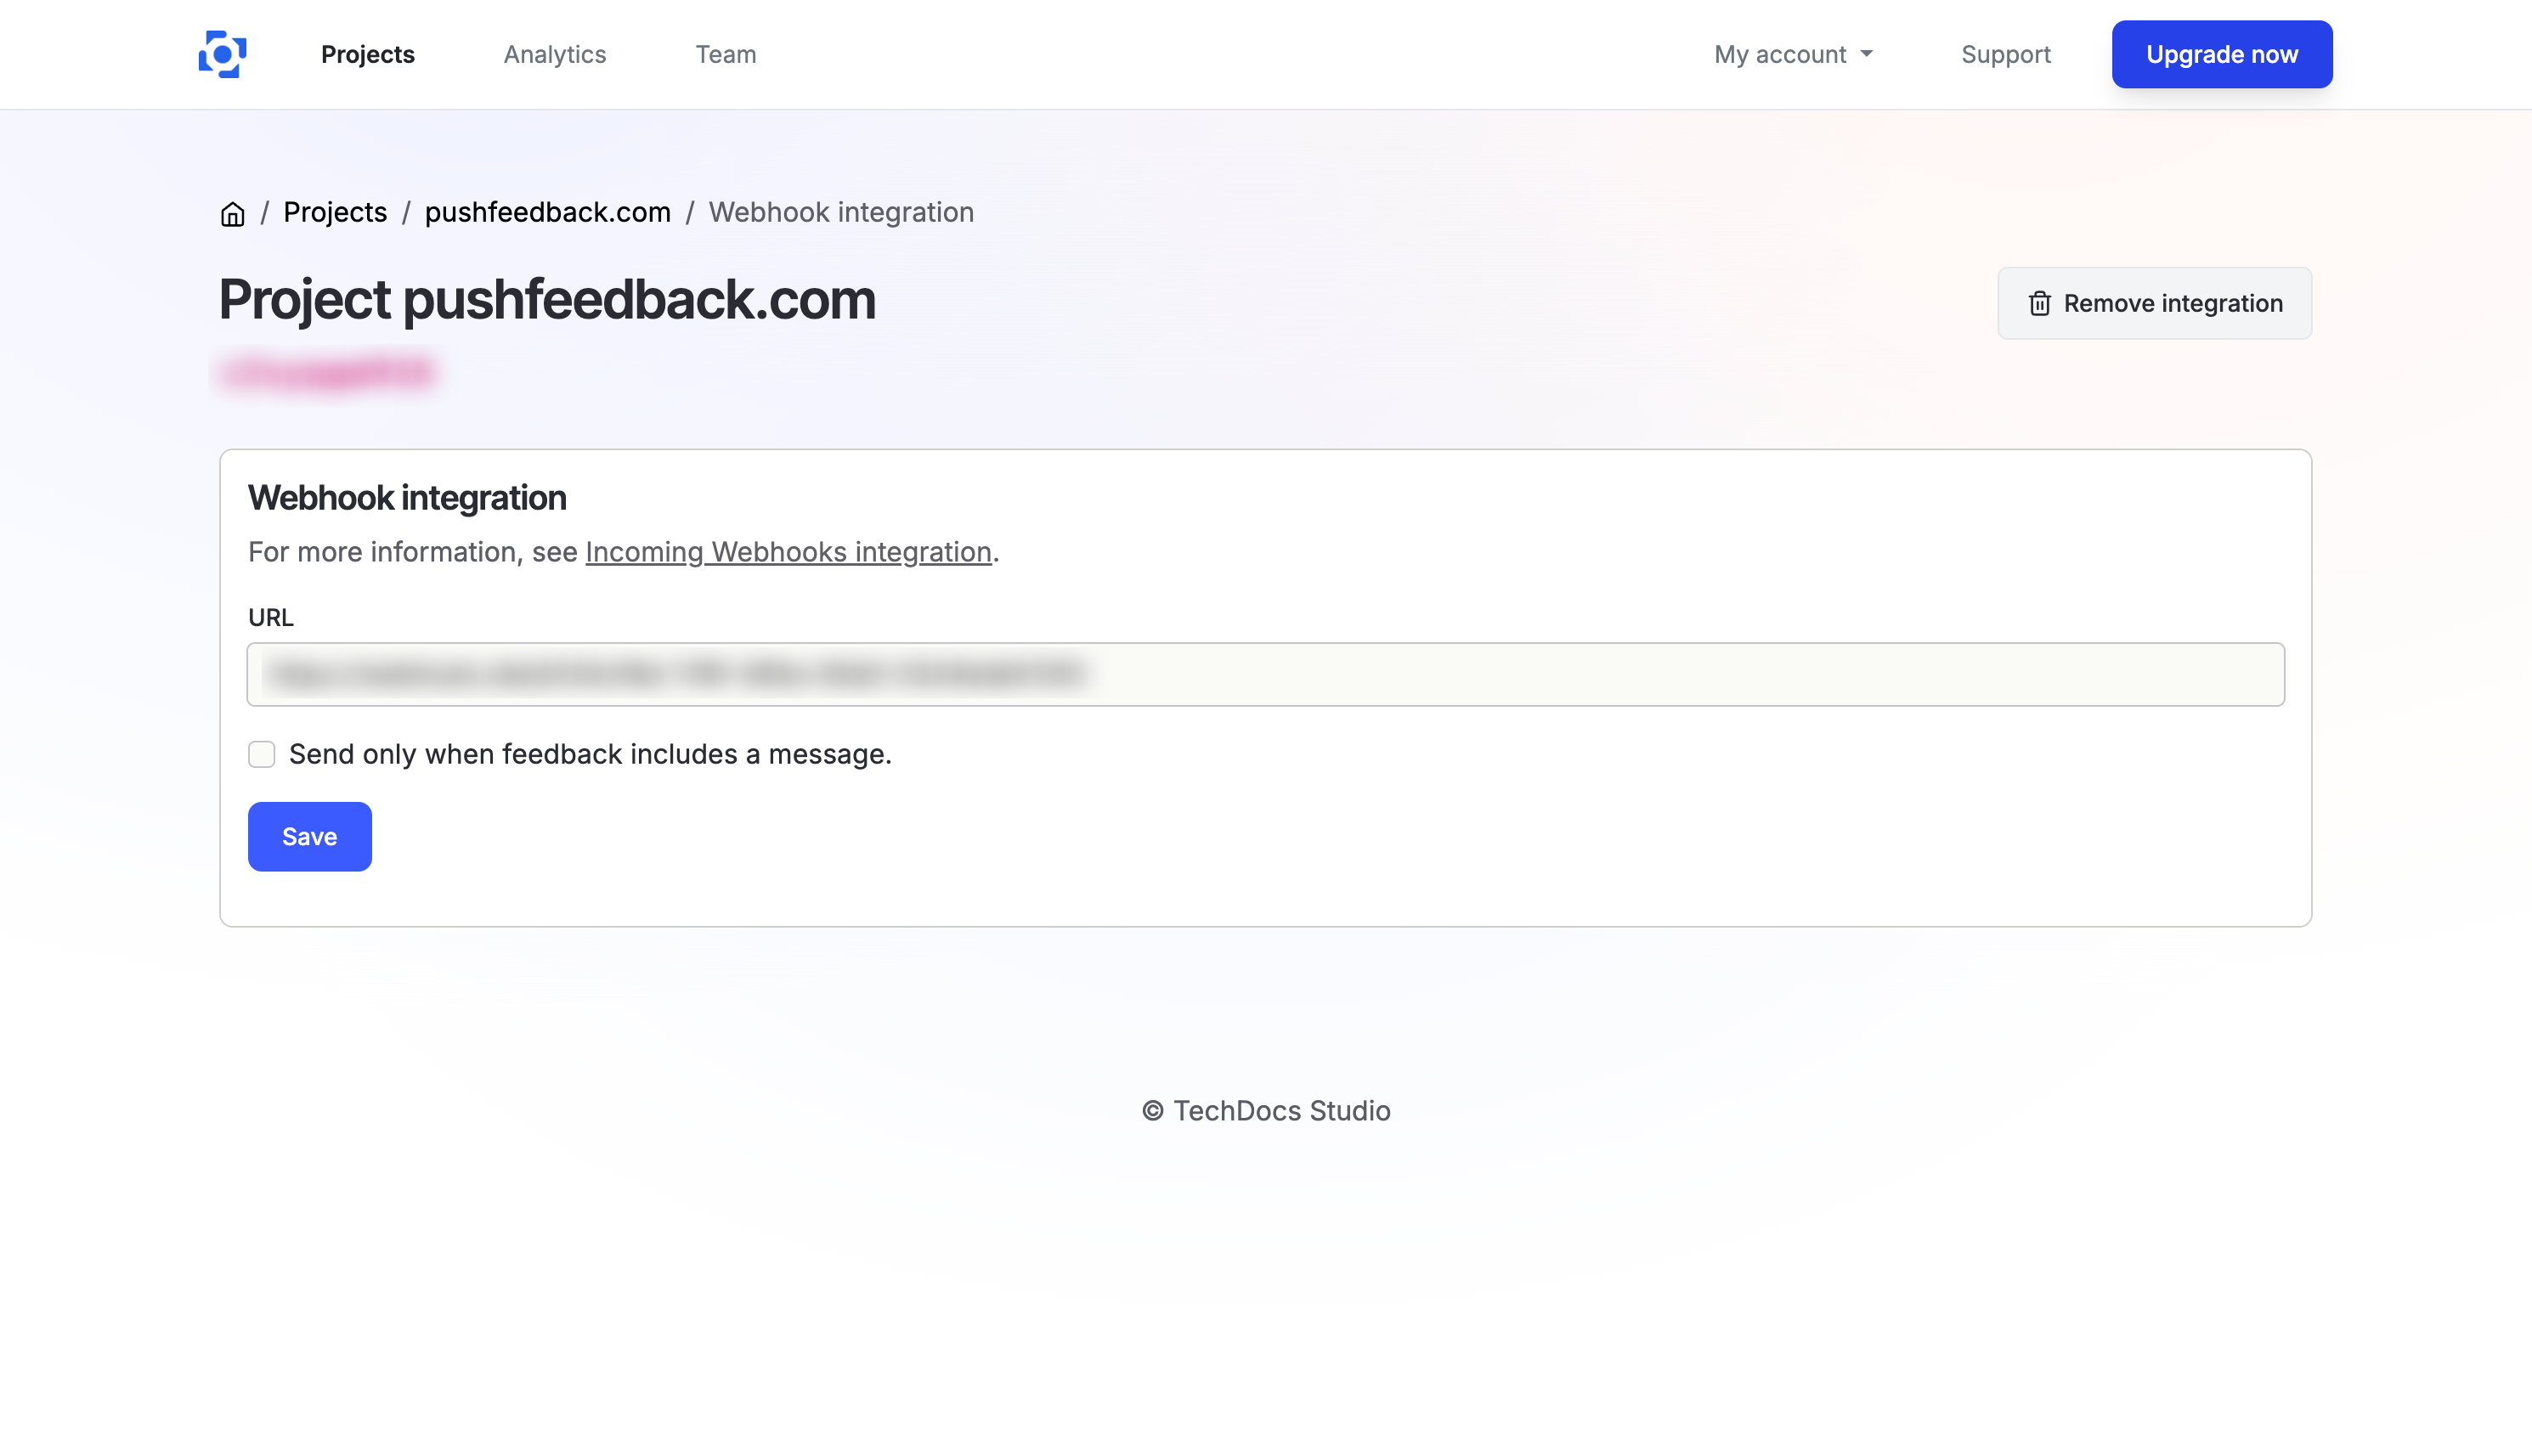Click the URL field label

270,617
